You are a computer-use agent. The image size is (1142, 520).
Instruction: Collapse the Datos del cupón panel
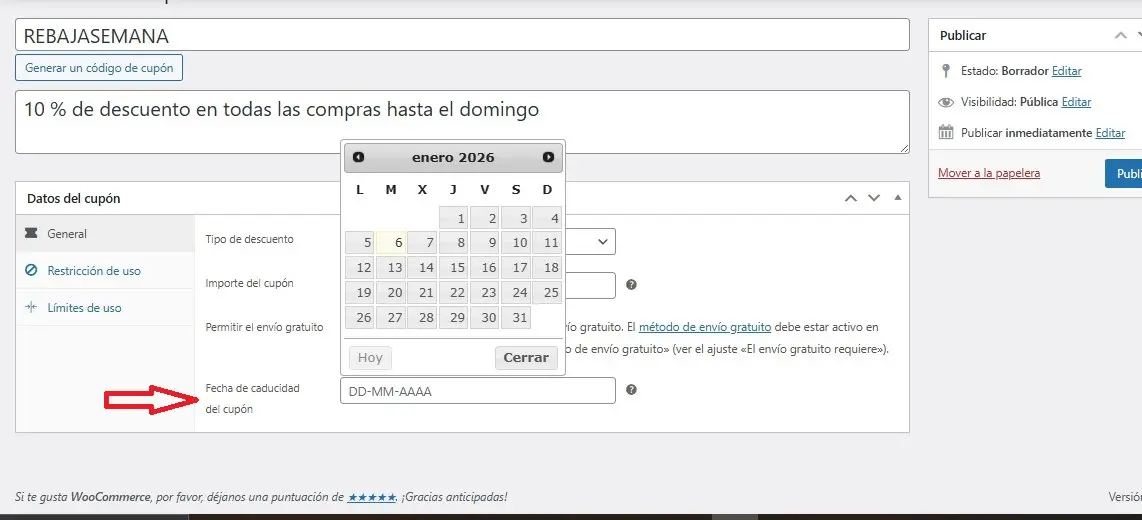point(897,198)
